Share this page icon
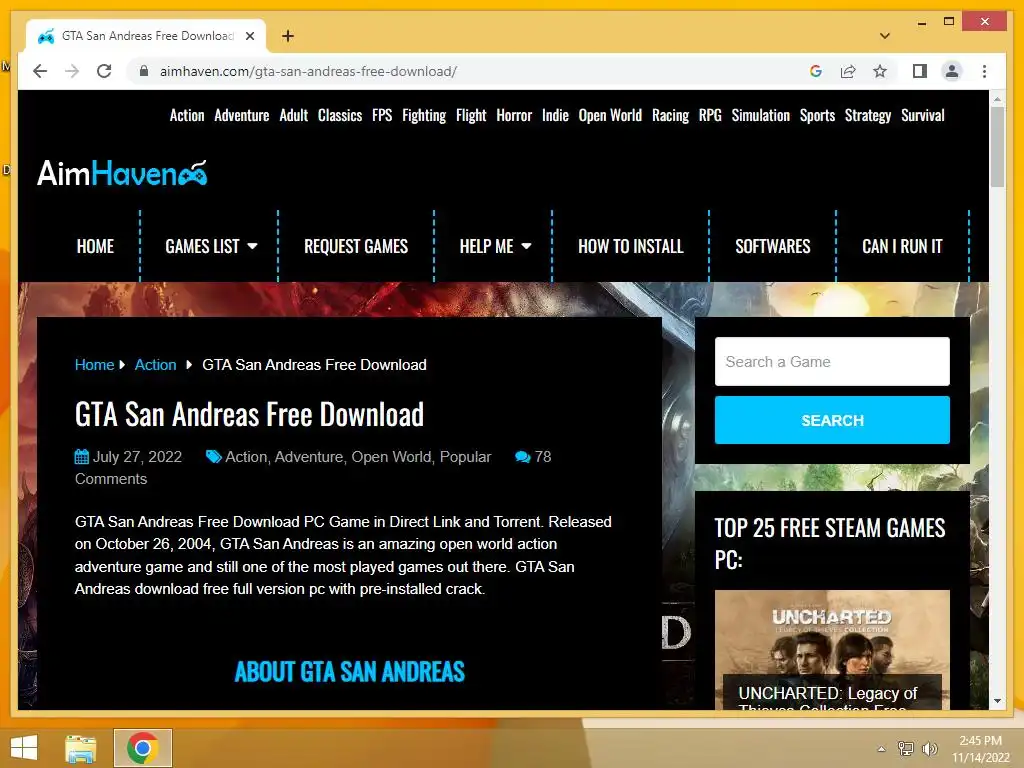This screenshot has height=768, width=1024. click(848, 71)
